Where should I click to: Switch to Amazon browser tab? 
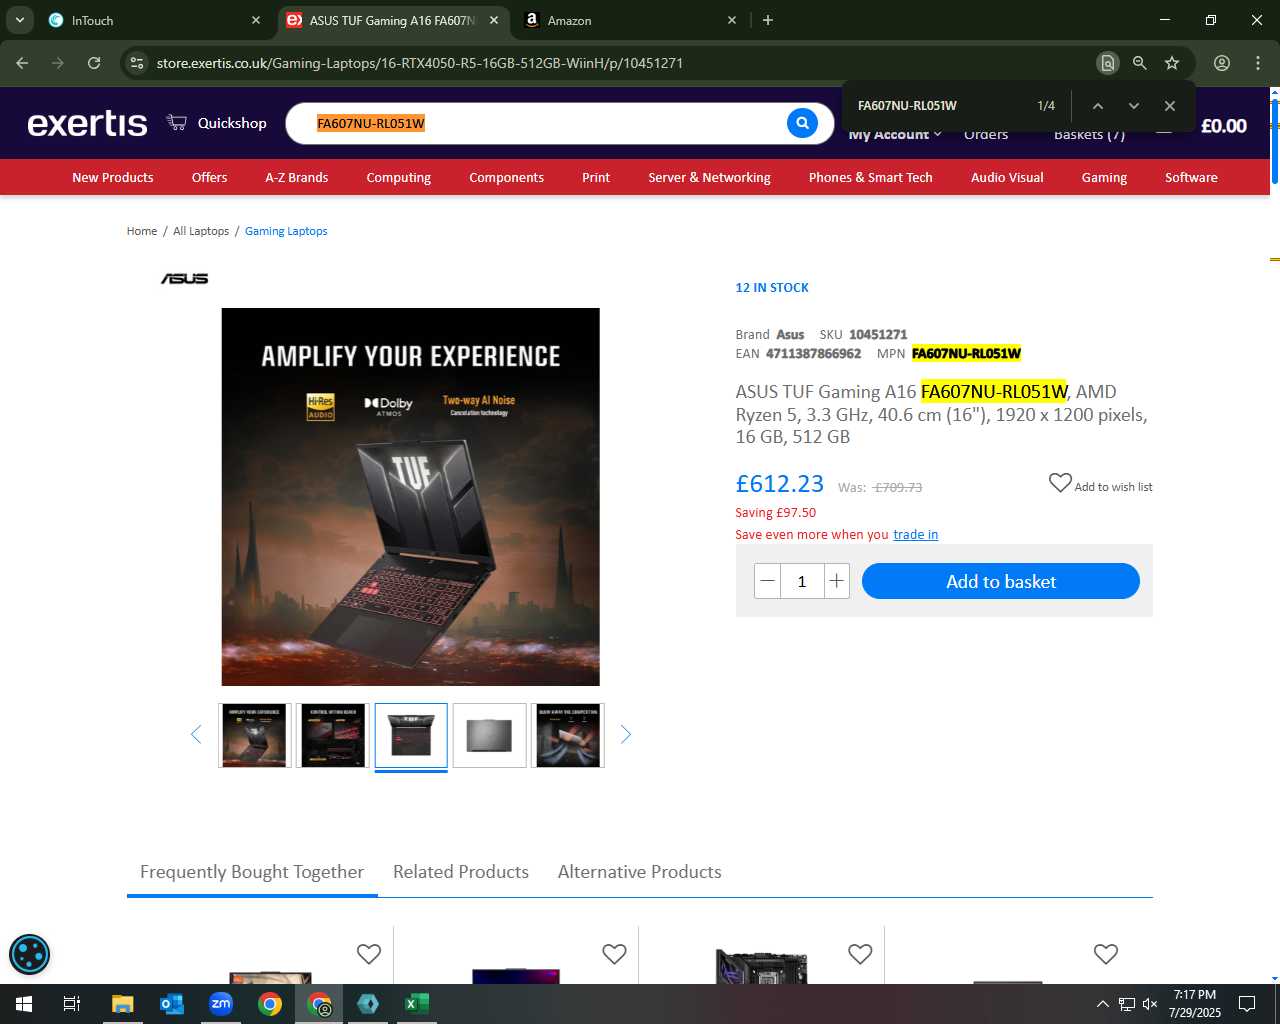coord(632,20)
